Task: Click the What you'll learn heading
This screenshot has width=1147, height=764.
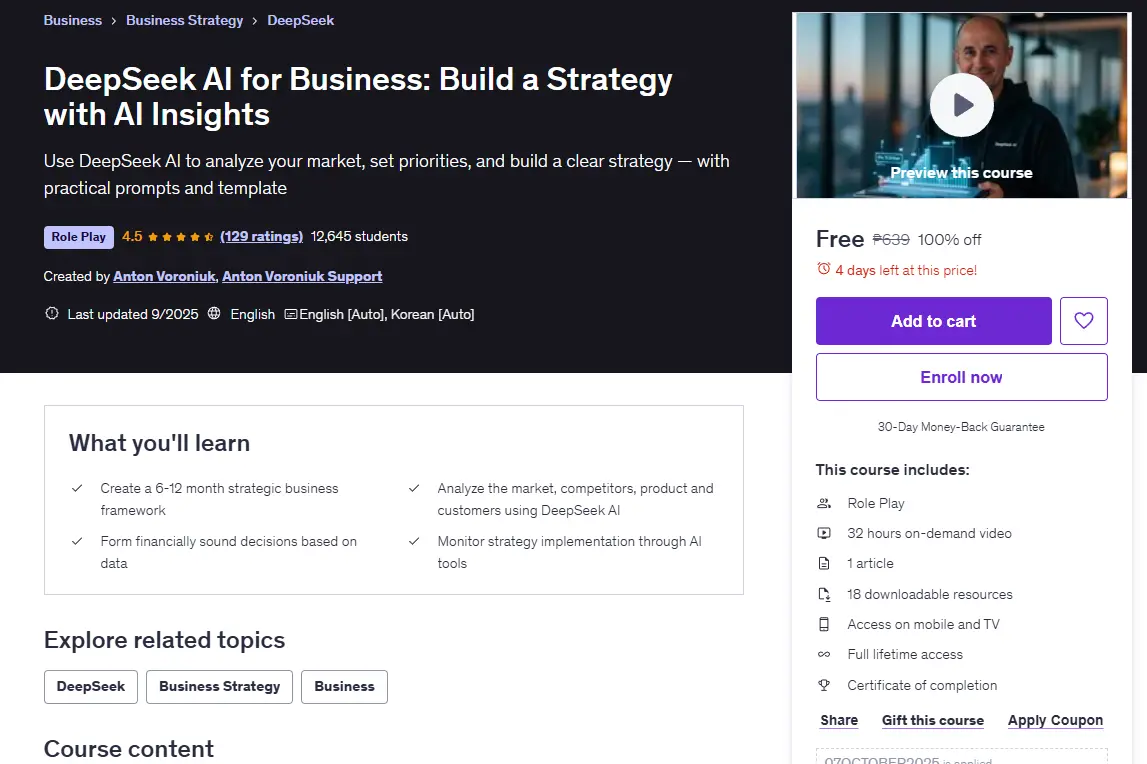Action: (159, 443)
